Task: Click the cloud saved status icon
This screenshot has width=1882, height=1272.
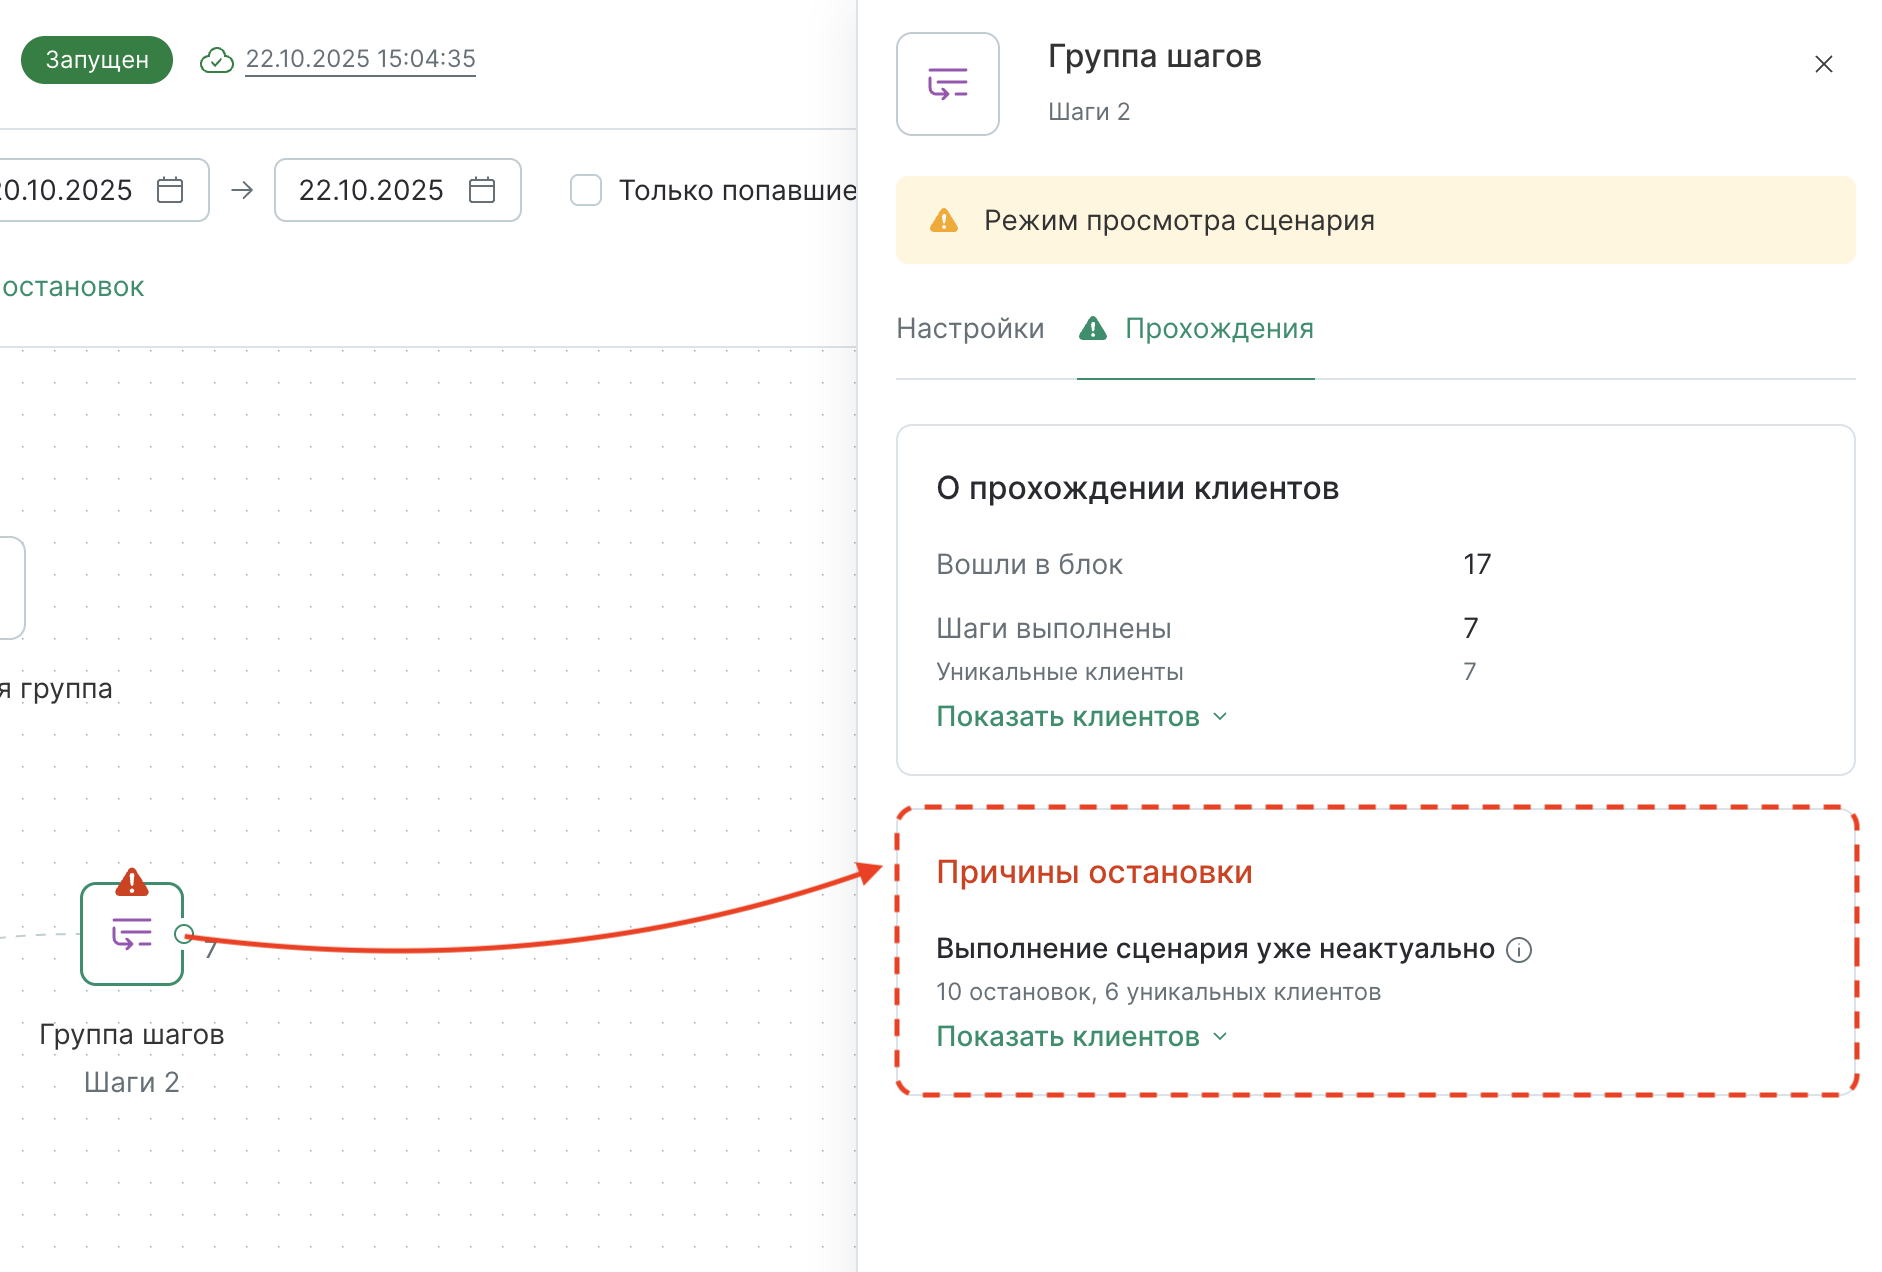Action: tap(217, 60)
